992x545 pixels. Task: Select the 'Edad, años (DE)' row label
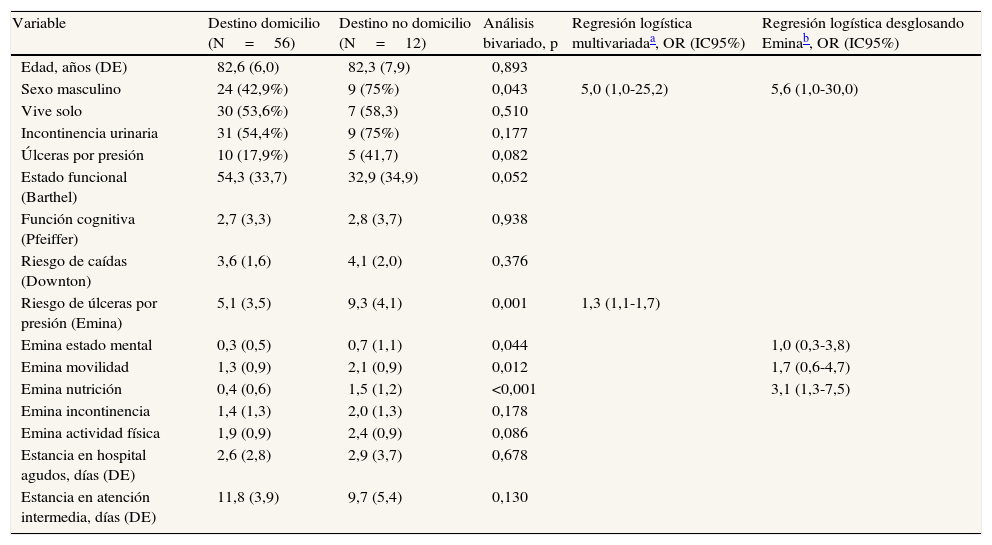point(74,67)
